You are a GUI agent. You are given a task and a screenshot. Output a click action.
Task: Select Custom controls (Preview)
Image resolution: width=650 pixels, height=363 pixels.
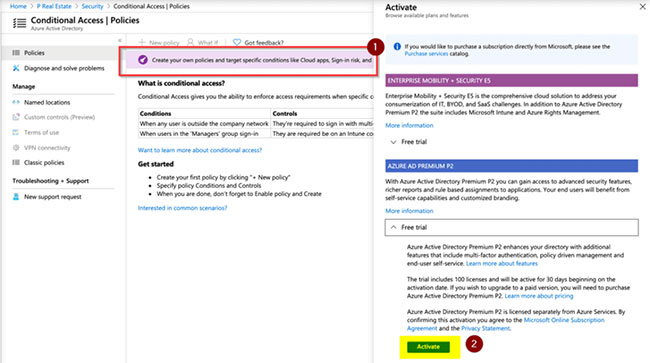point(59,117)
